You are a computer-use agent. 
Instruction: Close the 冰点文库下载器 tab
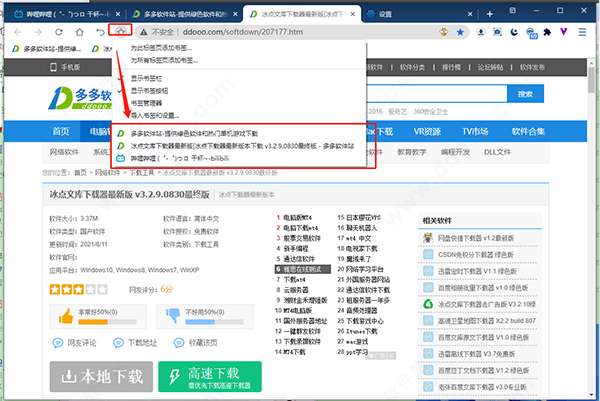[352, 14]
